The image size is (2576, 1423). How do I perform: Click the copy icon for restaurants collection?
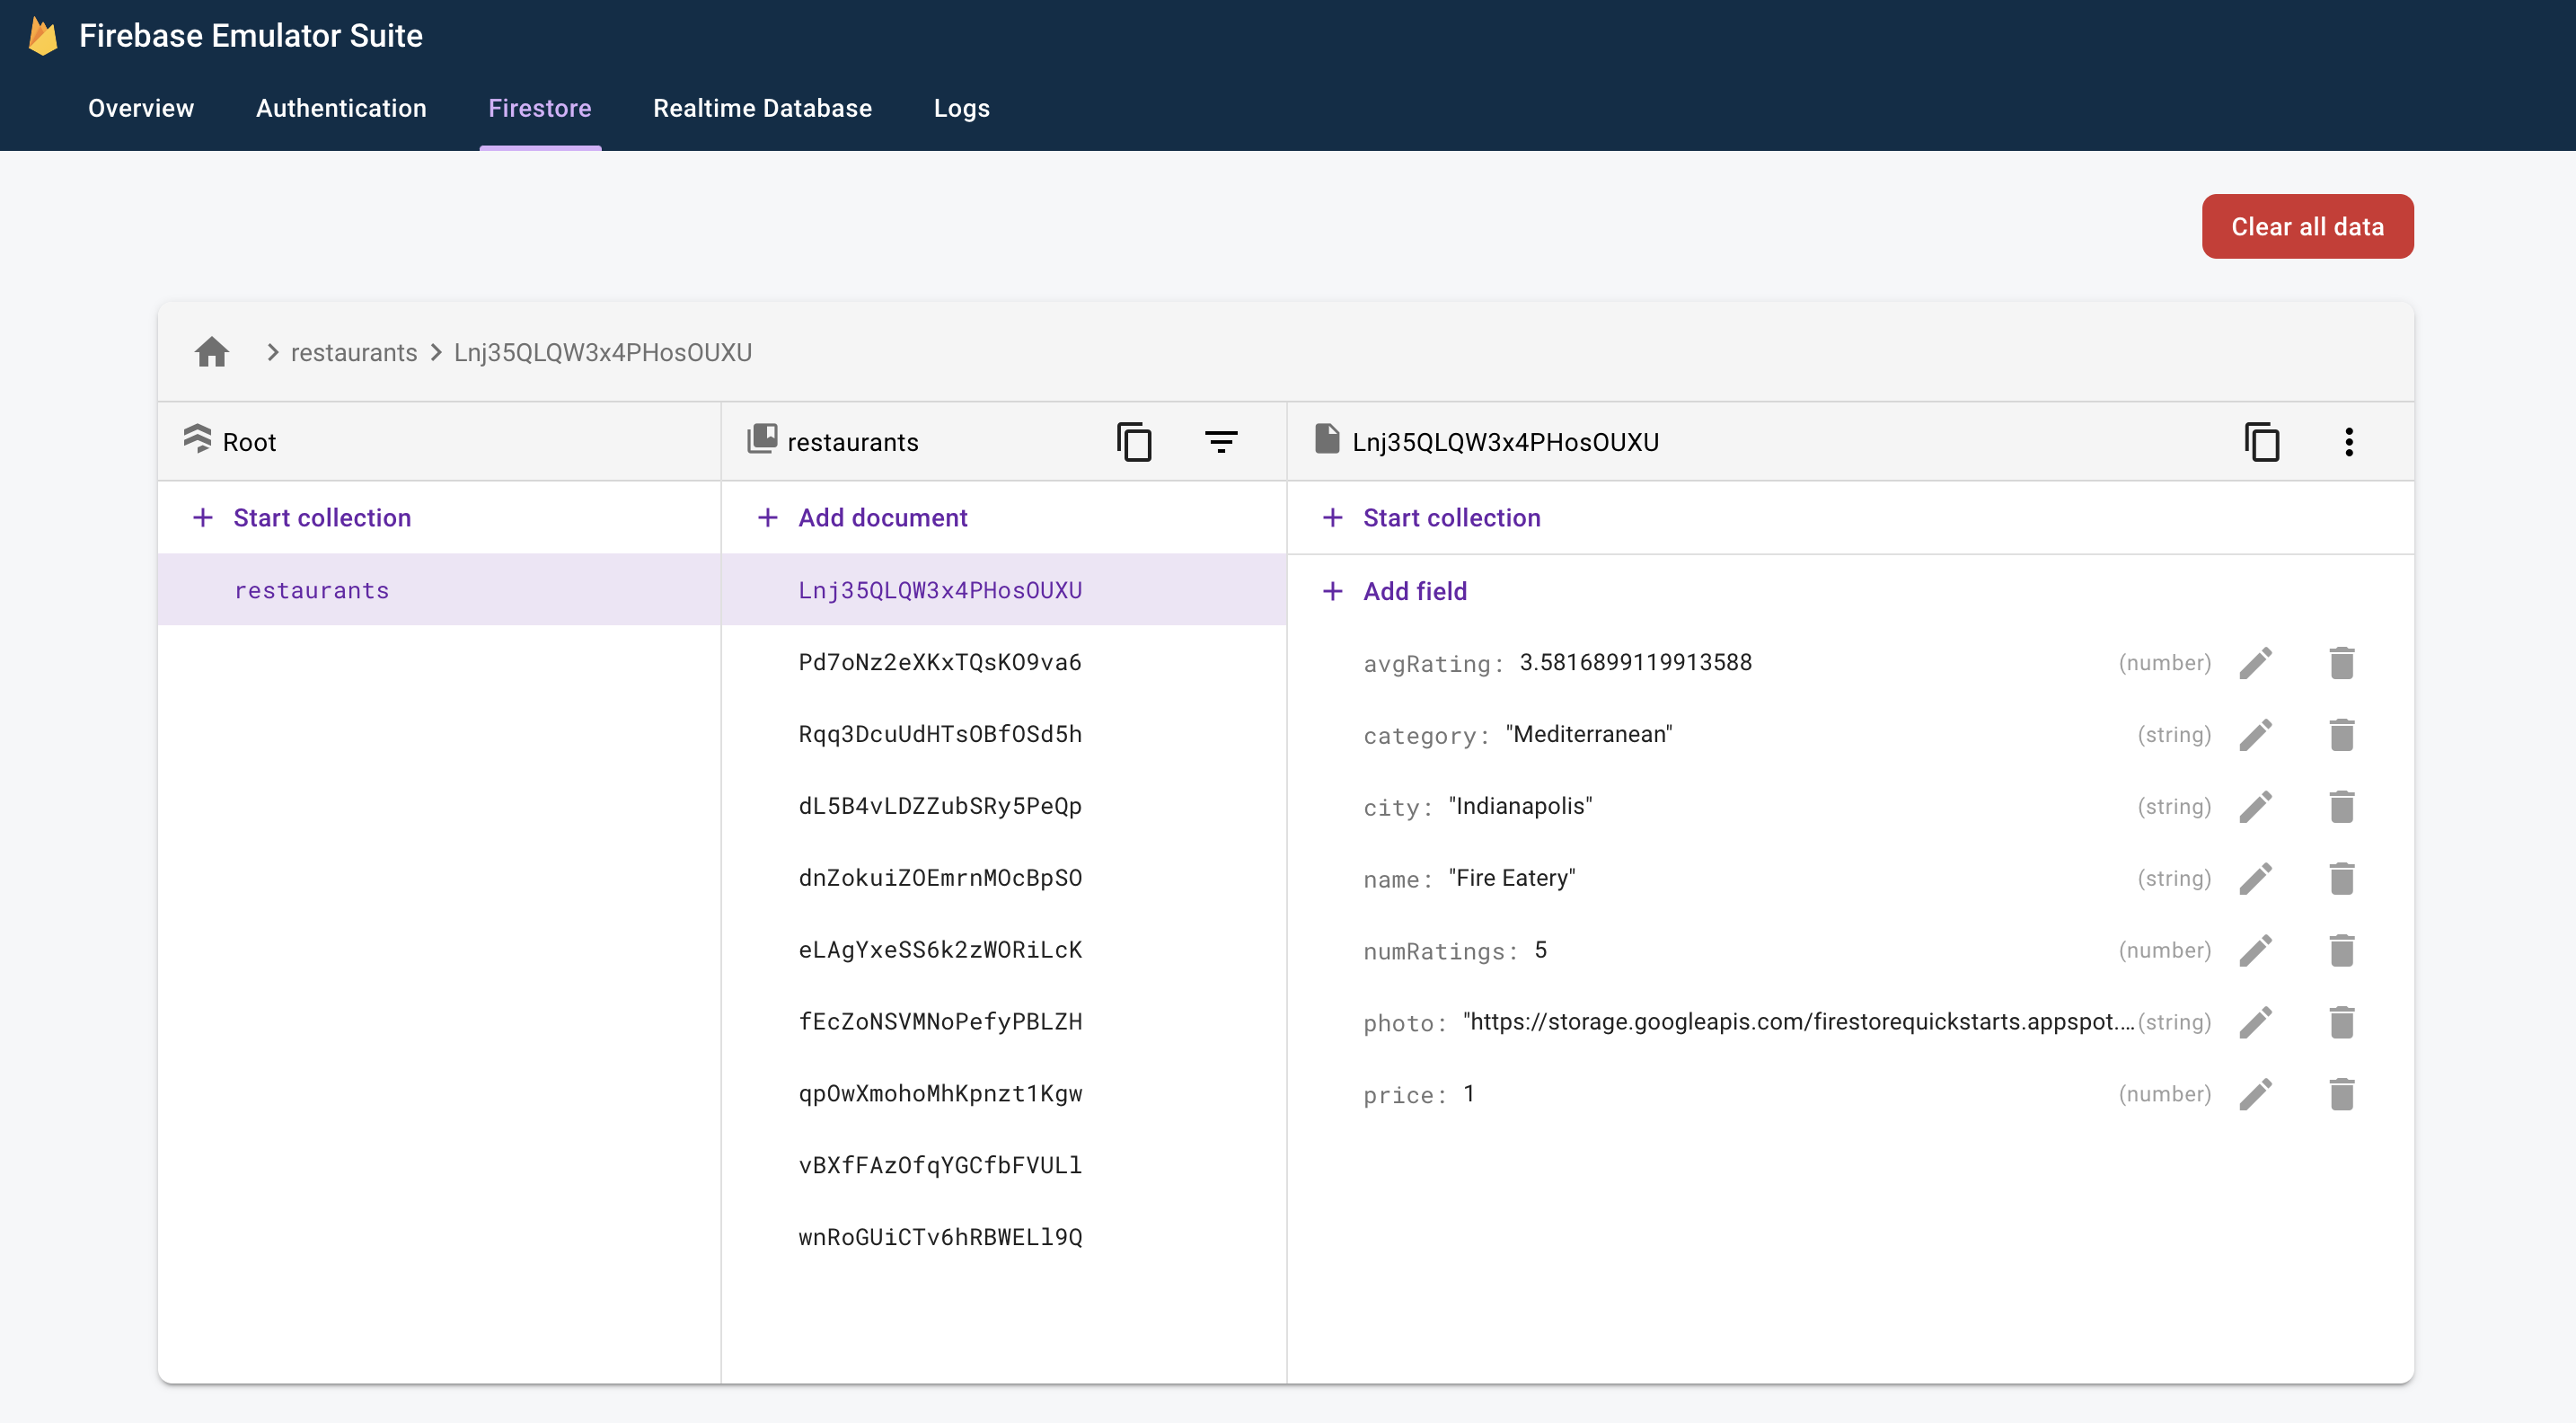click(1133, 442)
